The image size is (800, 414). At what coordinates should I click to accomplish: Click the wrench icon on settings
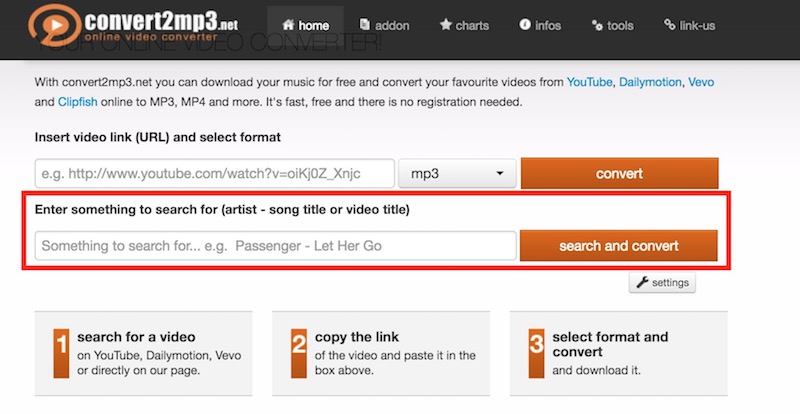640,283
